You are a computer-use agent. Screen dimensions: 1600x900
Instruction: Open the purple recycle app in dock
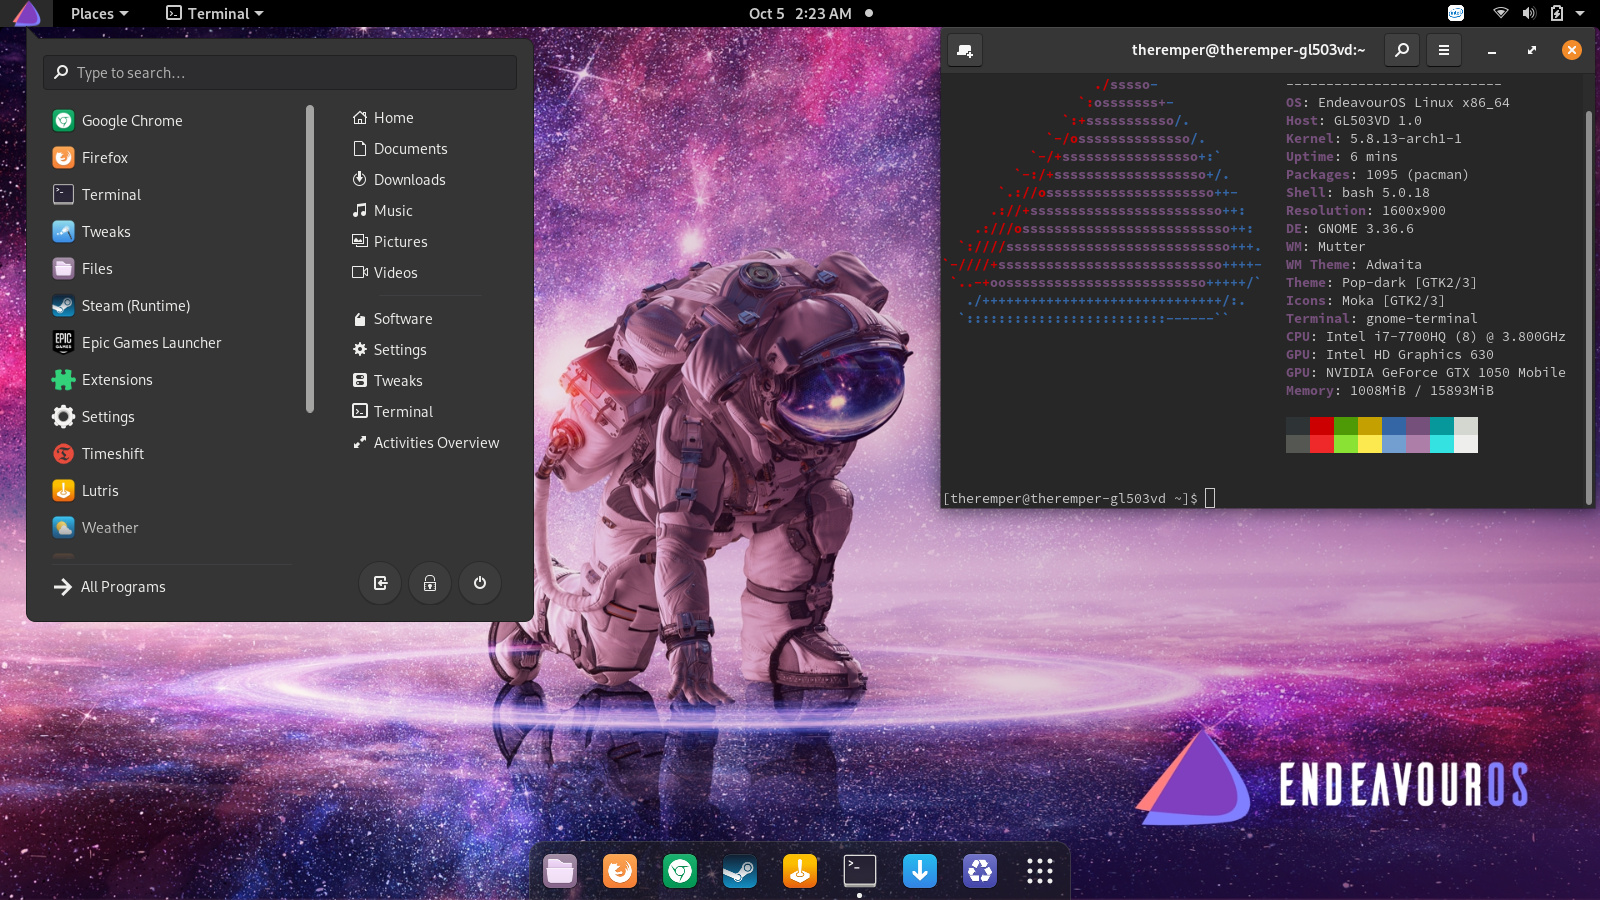point(980,871)
